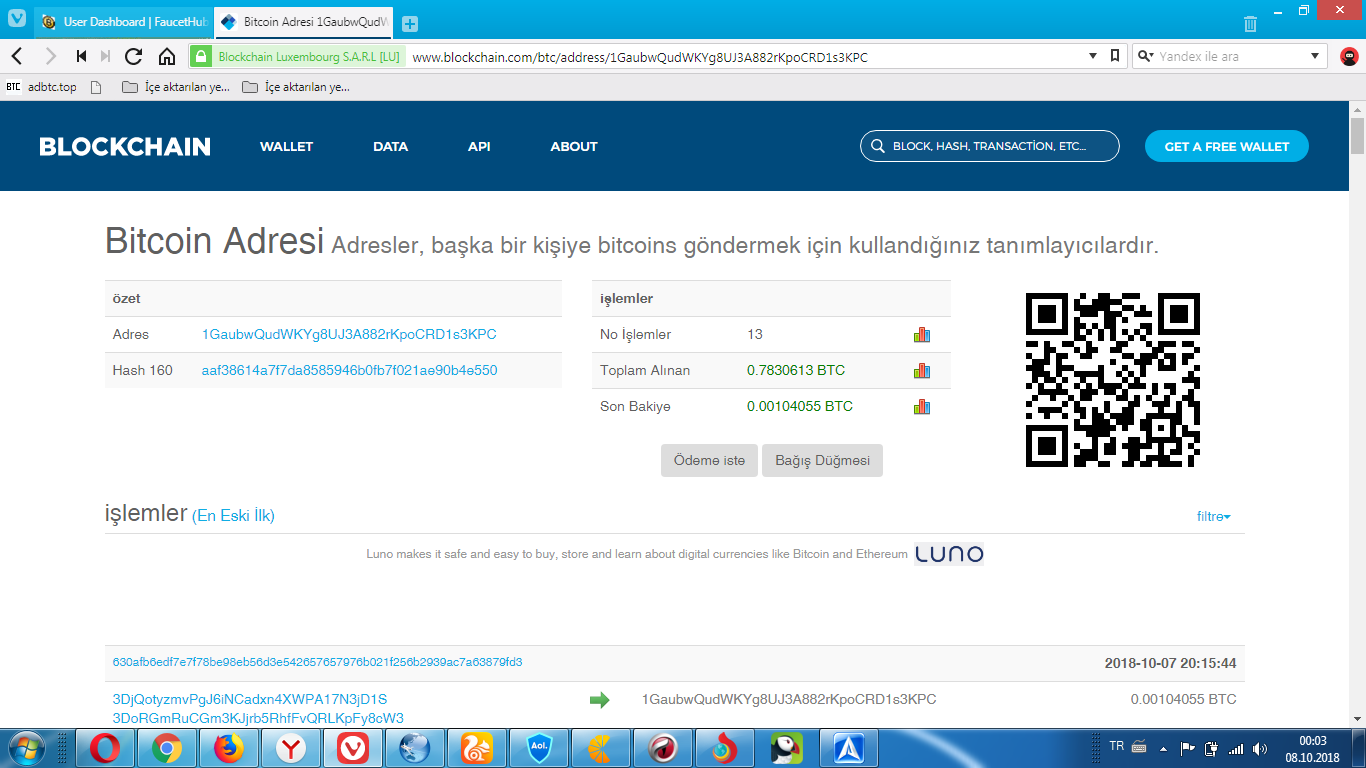Viewport: 1366px width, 768px height.
Task: Focus the Block, Hash, Transaction search field
Action: (990, 146)
